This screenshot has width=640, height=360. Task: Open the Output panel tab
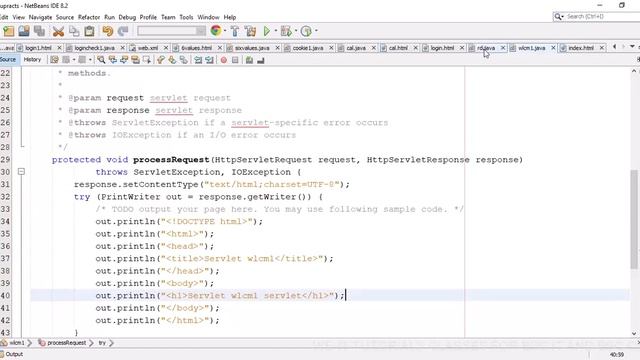tap(12, 354)
